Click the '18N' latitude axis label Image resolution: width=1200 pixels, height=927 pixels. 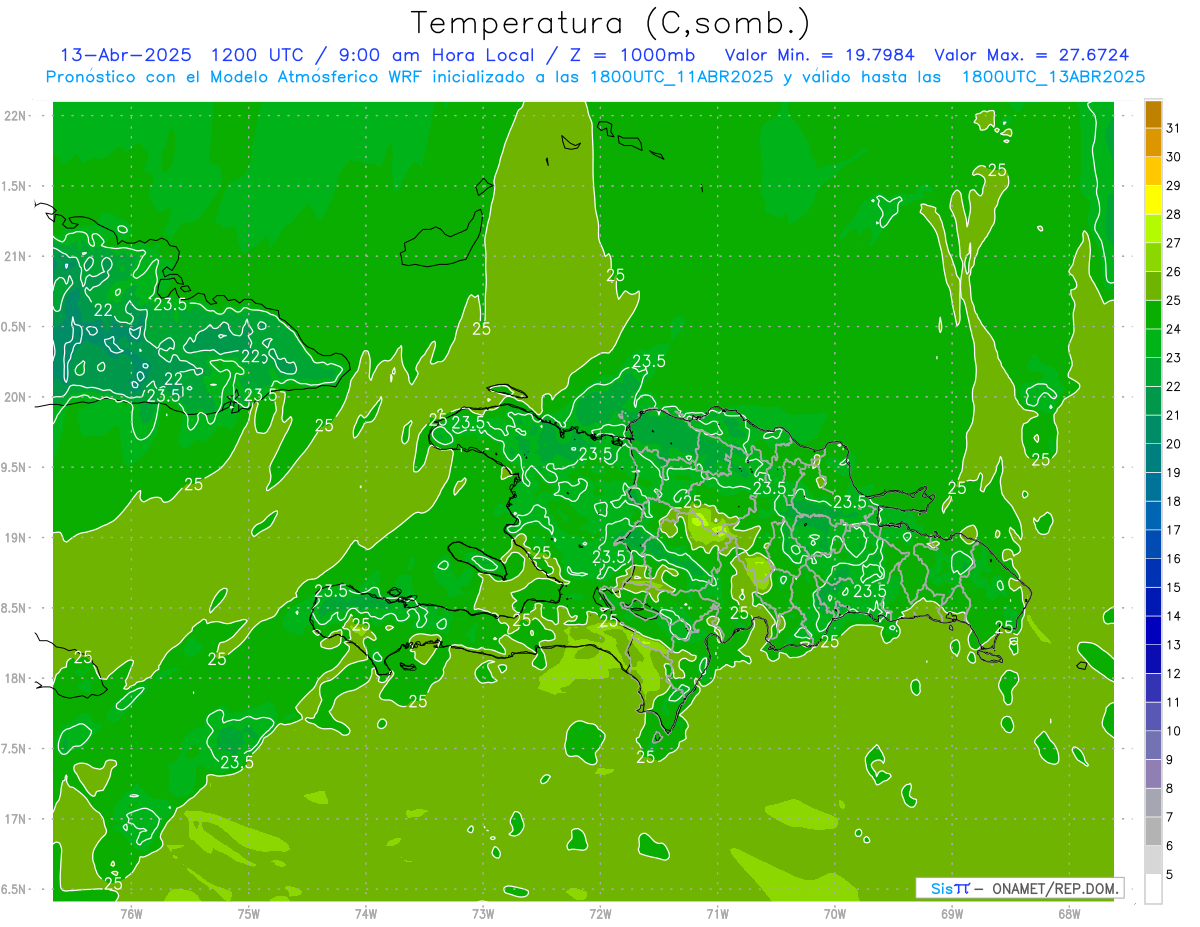click(17, 679)
